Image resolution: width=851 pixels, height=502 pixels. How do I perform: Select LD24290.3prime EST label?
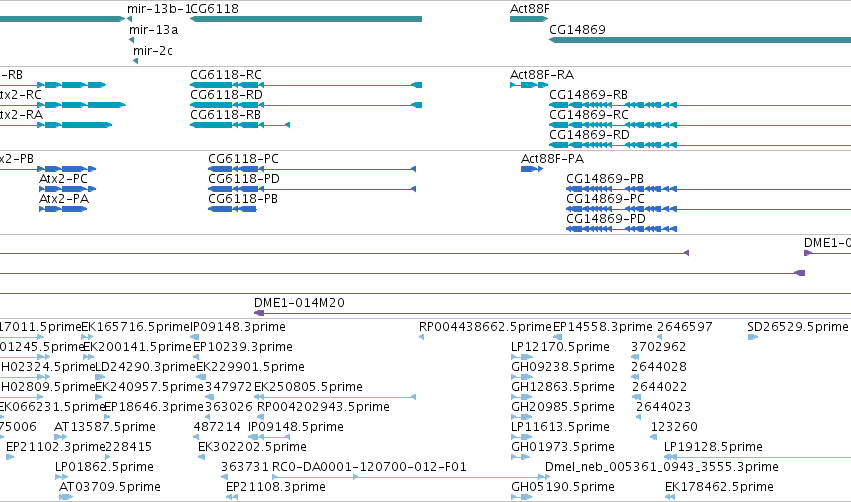[x=145, y=367]
